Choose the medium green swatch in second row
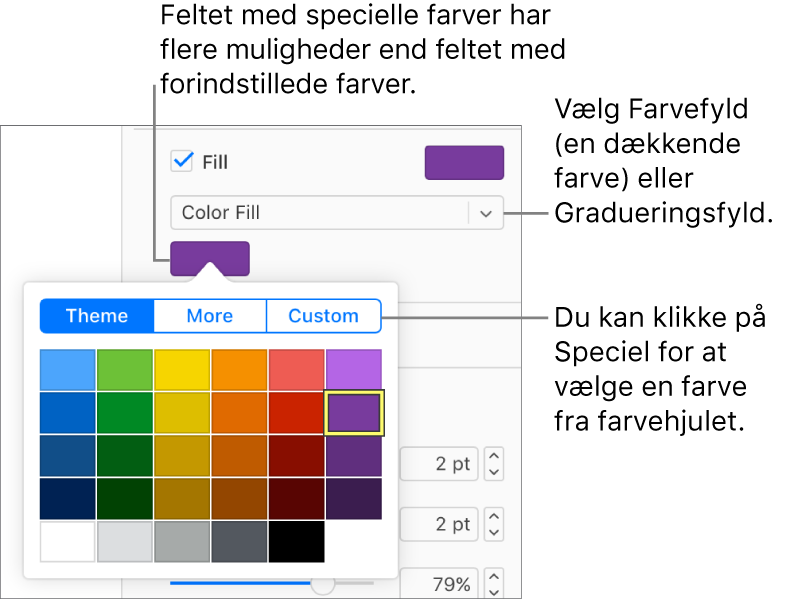Viewport: 785px width, 599px height. point(125,413)
